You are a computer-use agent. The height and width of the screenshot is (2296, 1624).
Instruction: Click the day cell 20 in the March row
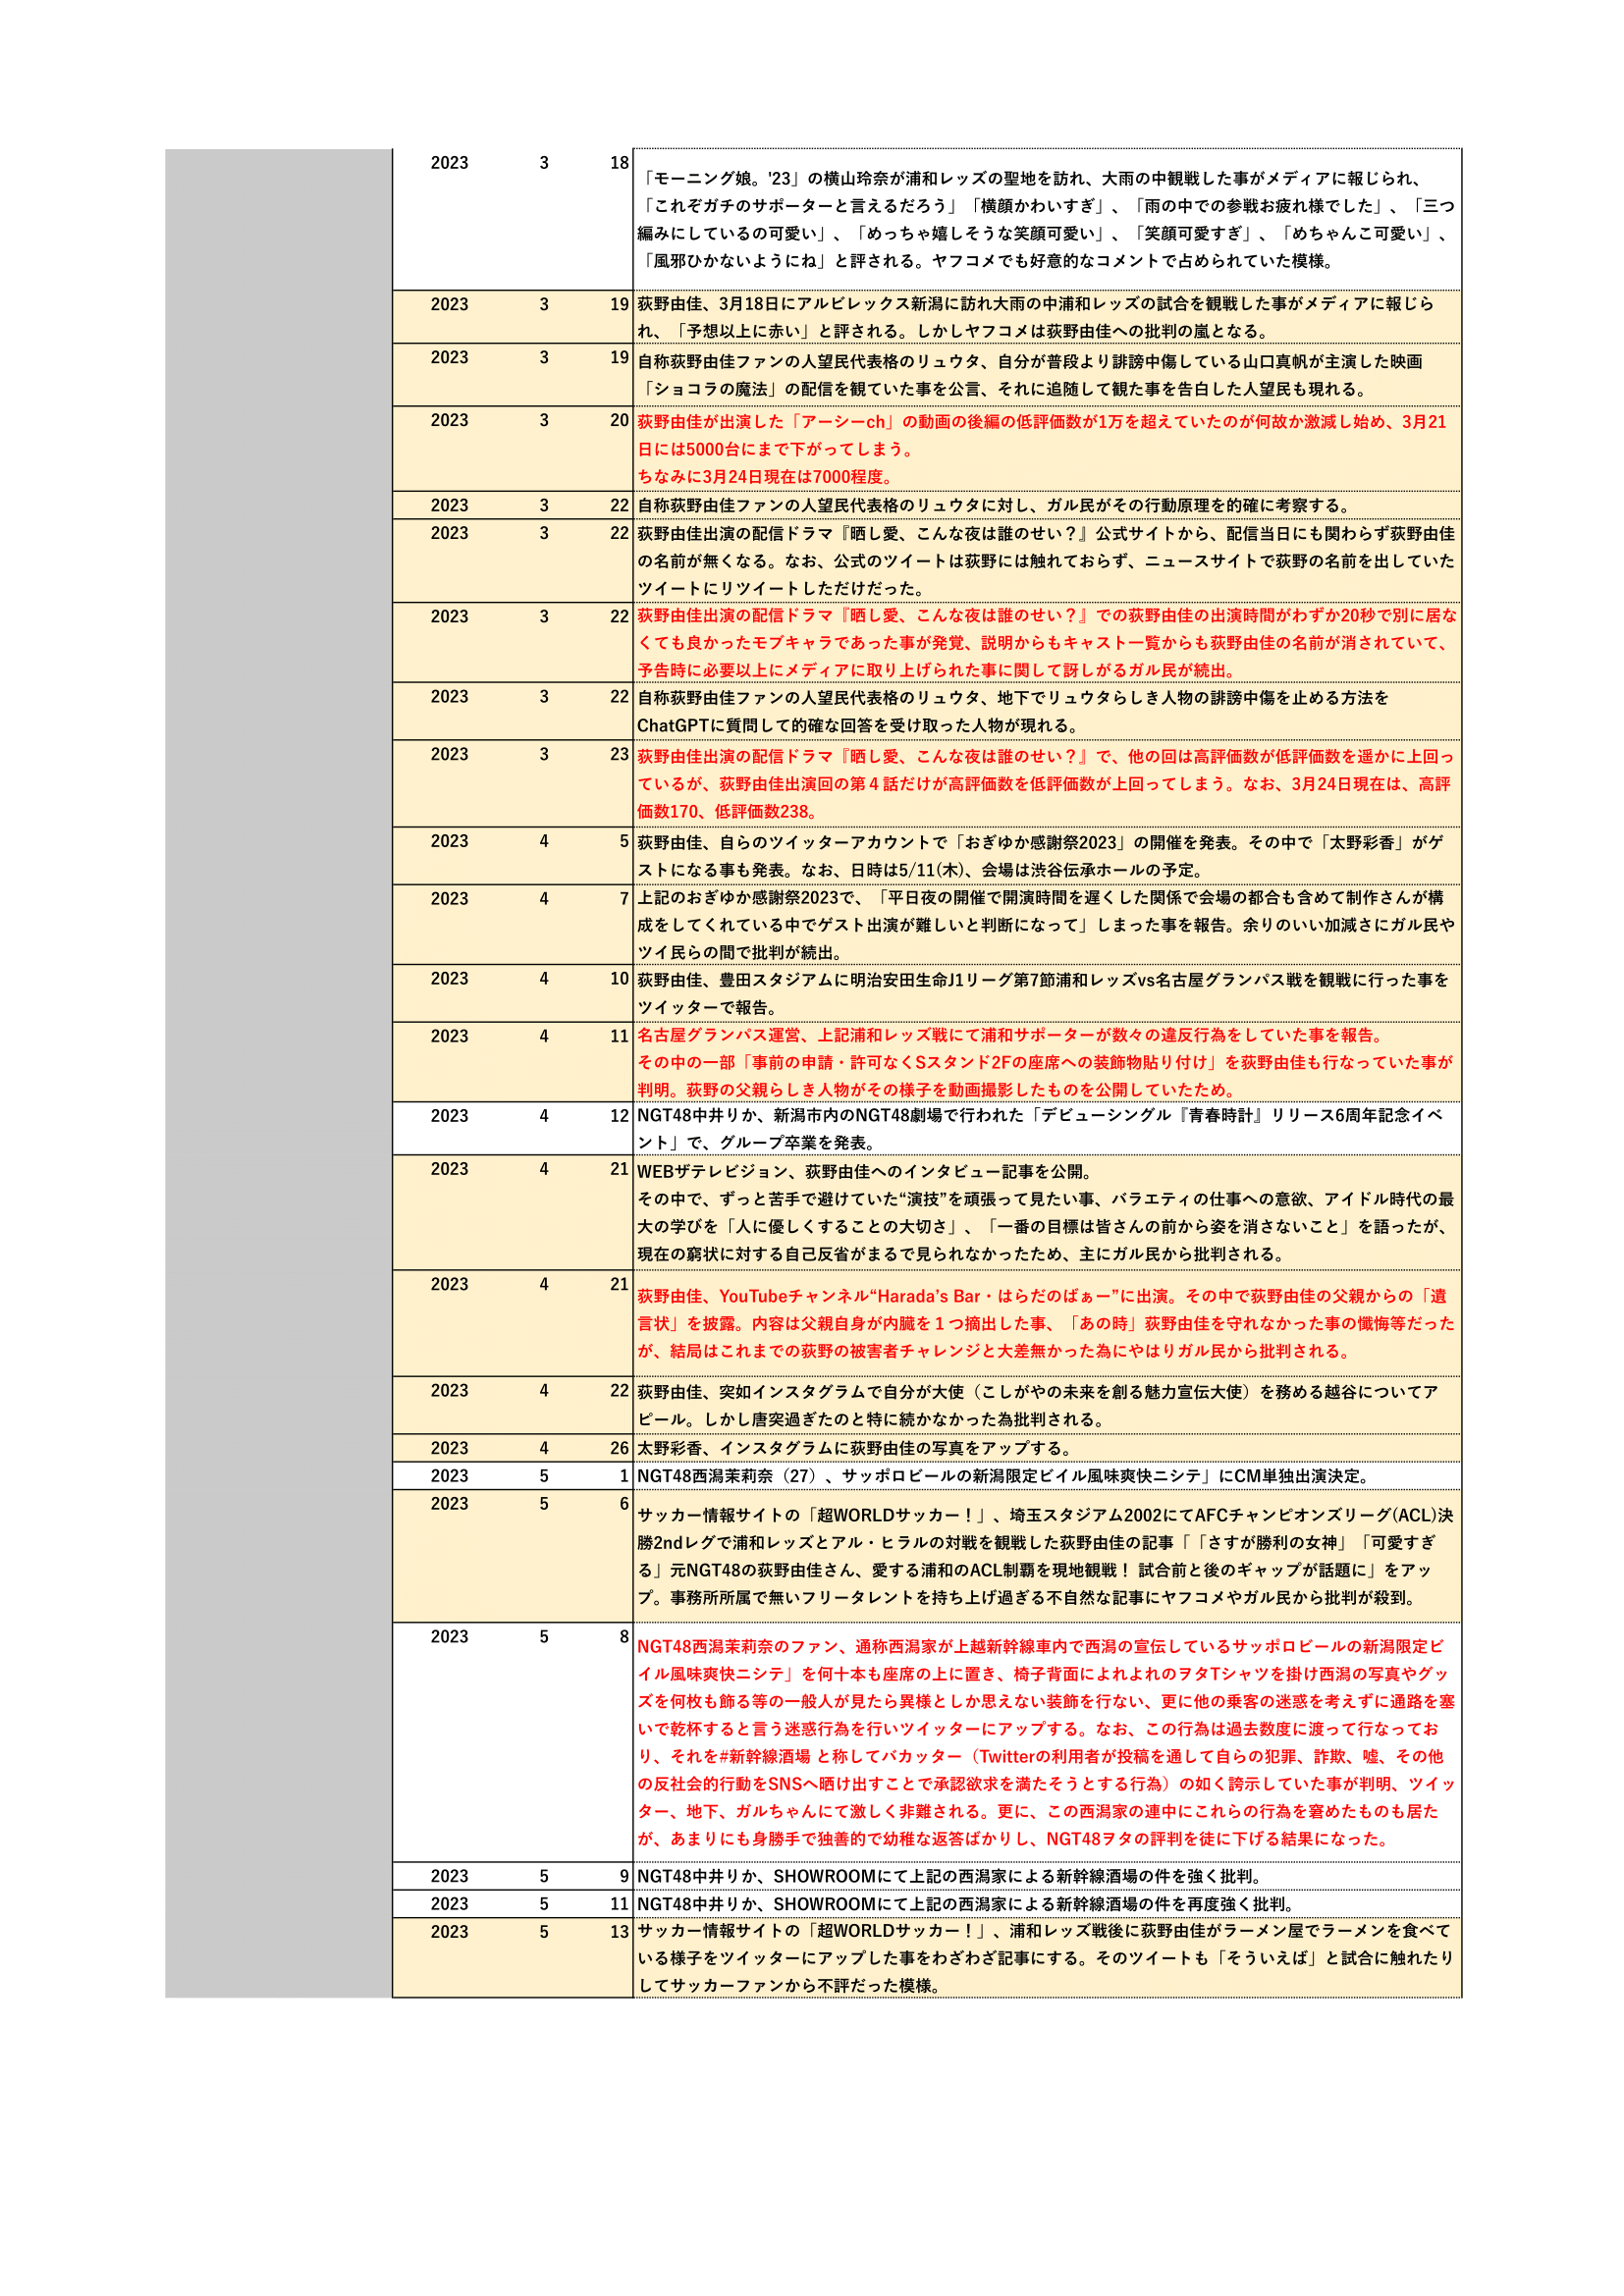[619, 421]
